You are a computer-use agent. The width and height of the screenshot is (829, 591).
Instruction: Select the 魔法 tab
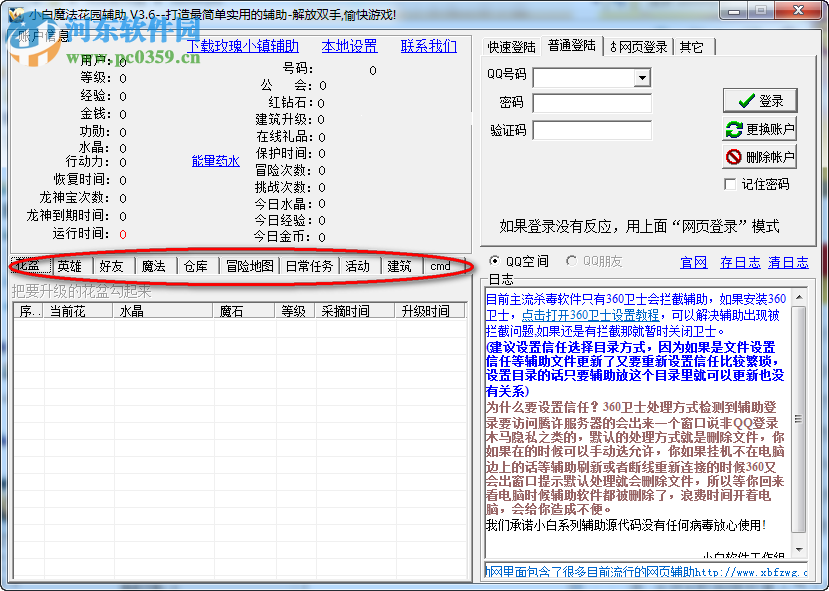[155, 266]
